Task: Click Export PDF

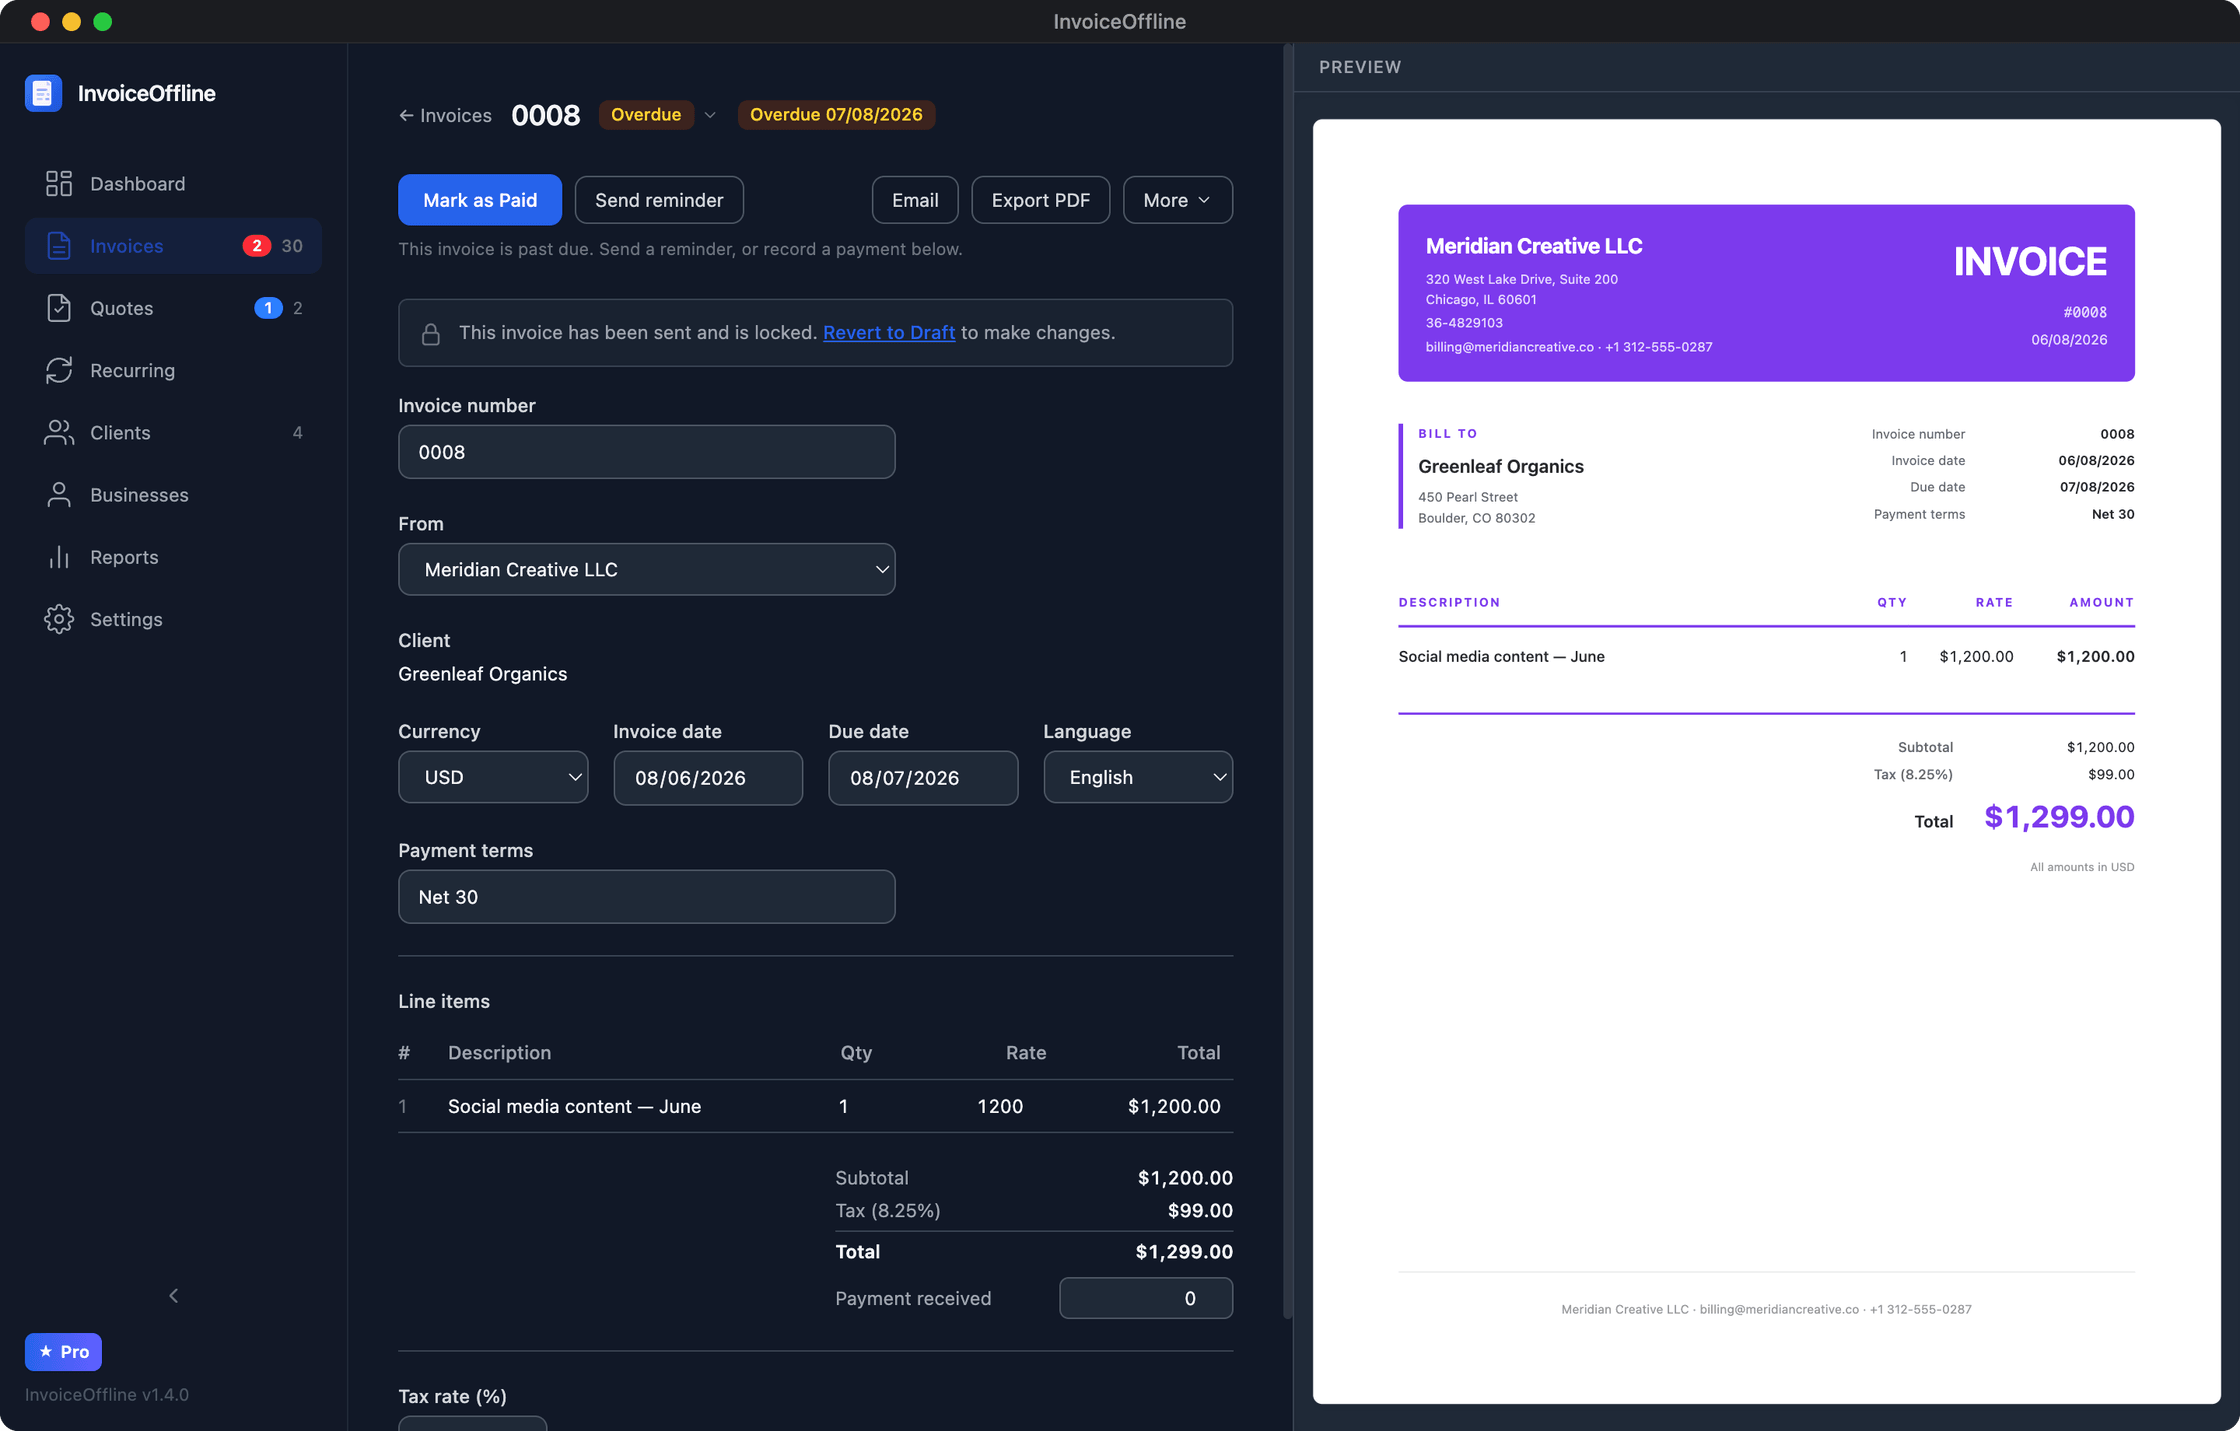Action: [x=1041, y=200]
